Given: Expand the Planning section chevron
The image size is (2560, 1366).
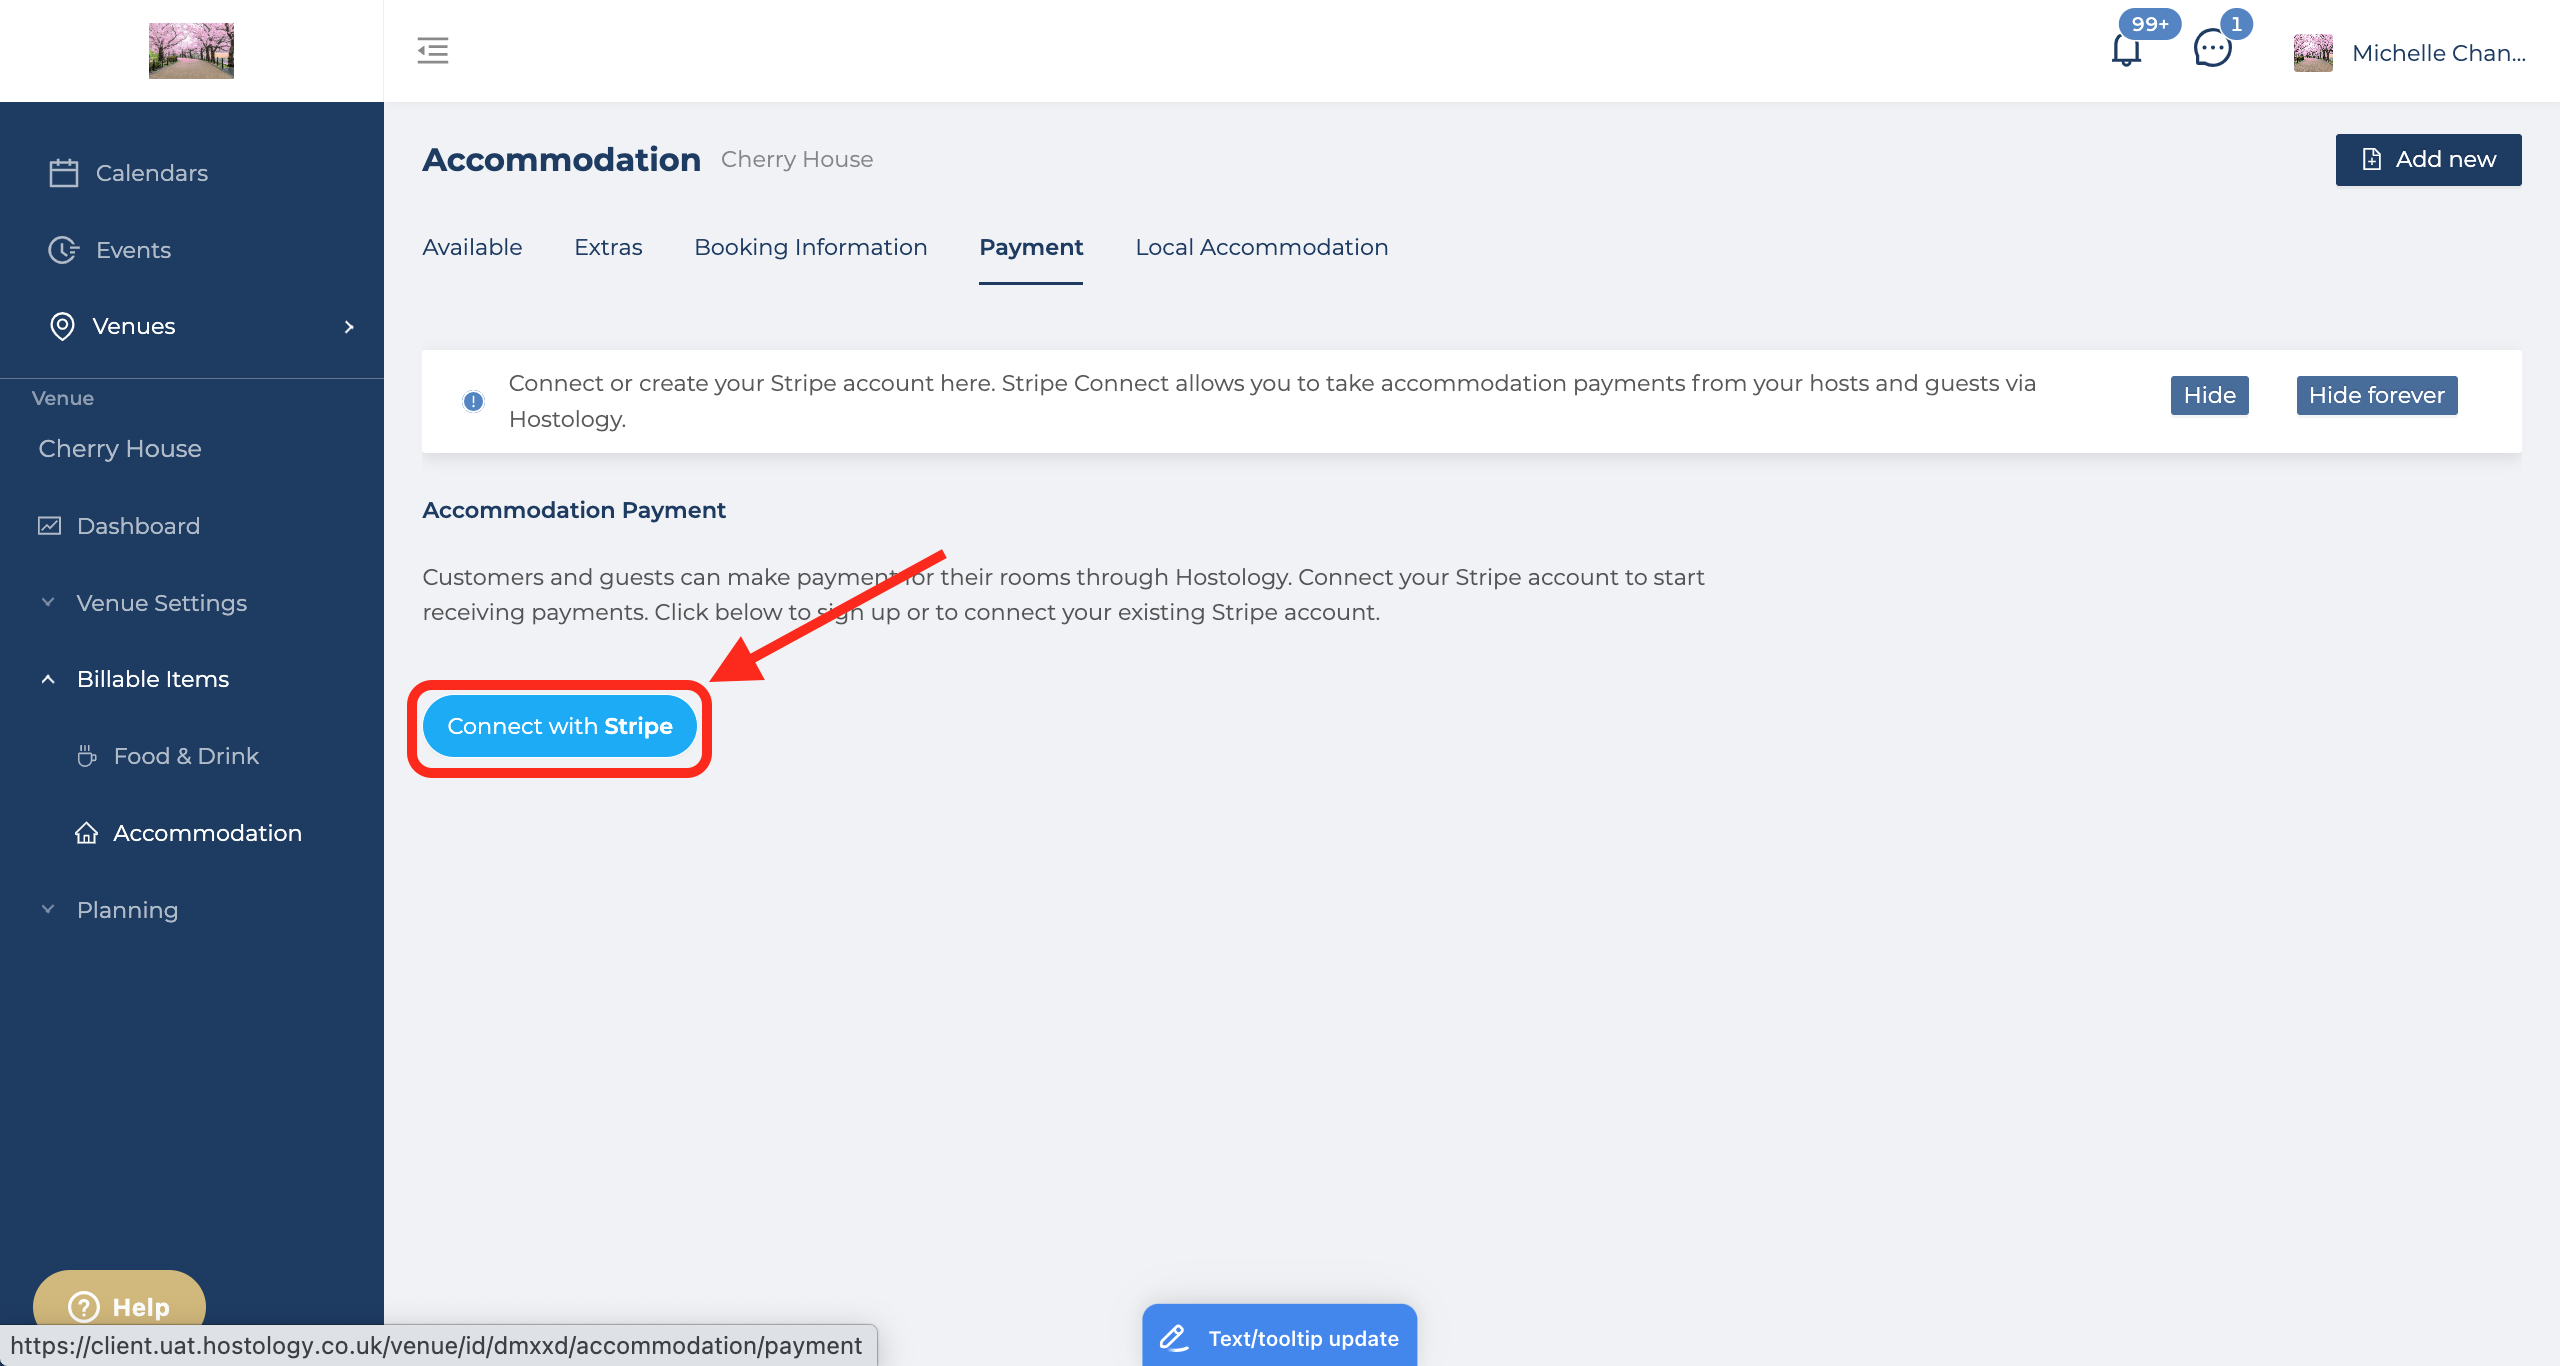Looking at the screenshot, I should (x=46, y=908).
